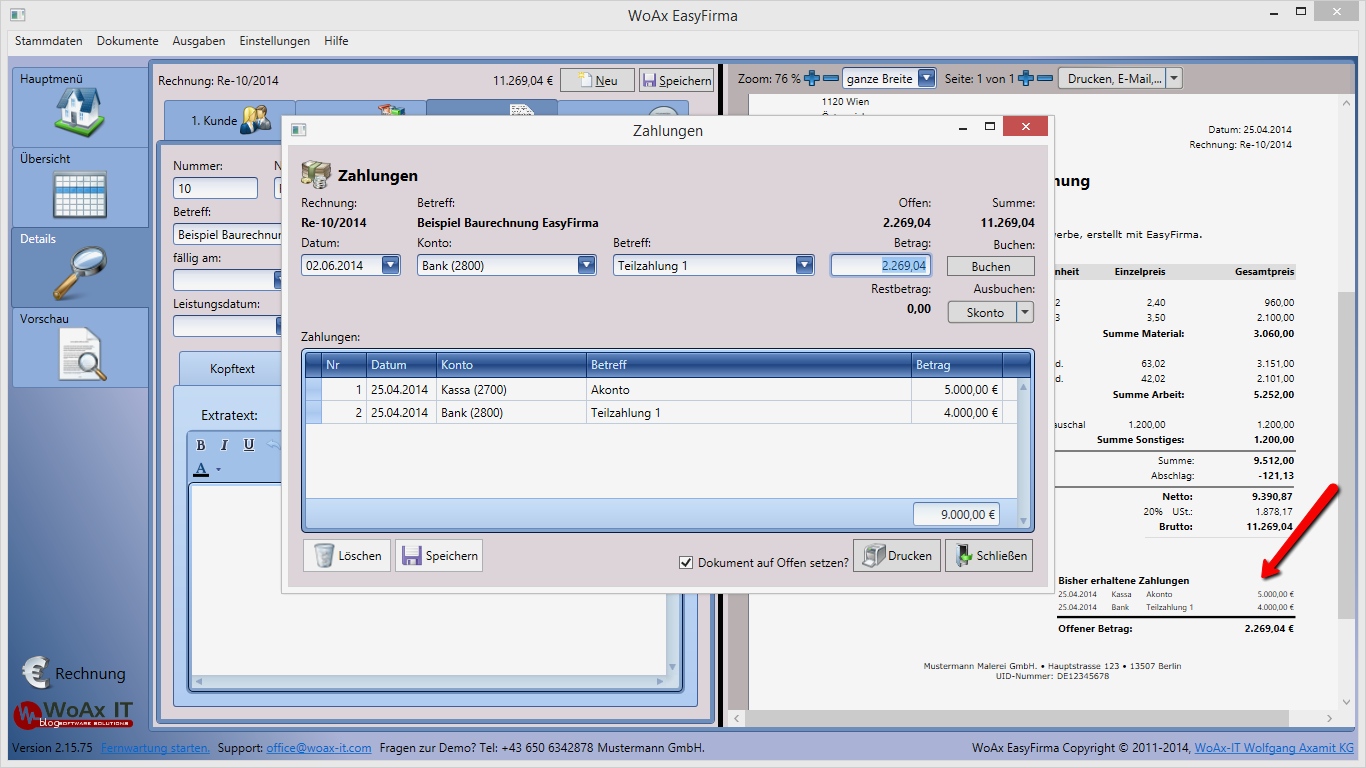The height and width of the screenshot is (768, 1366).
Task: Open the Ausgaben menu
Action: pyautogui.click(x=198, y=41)
